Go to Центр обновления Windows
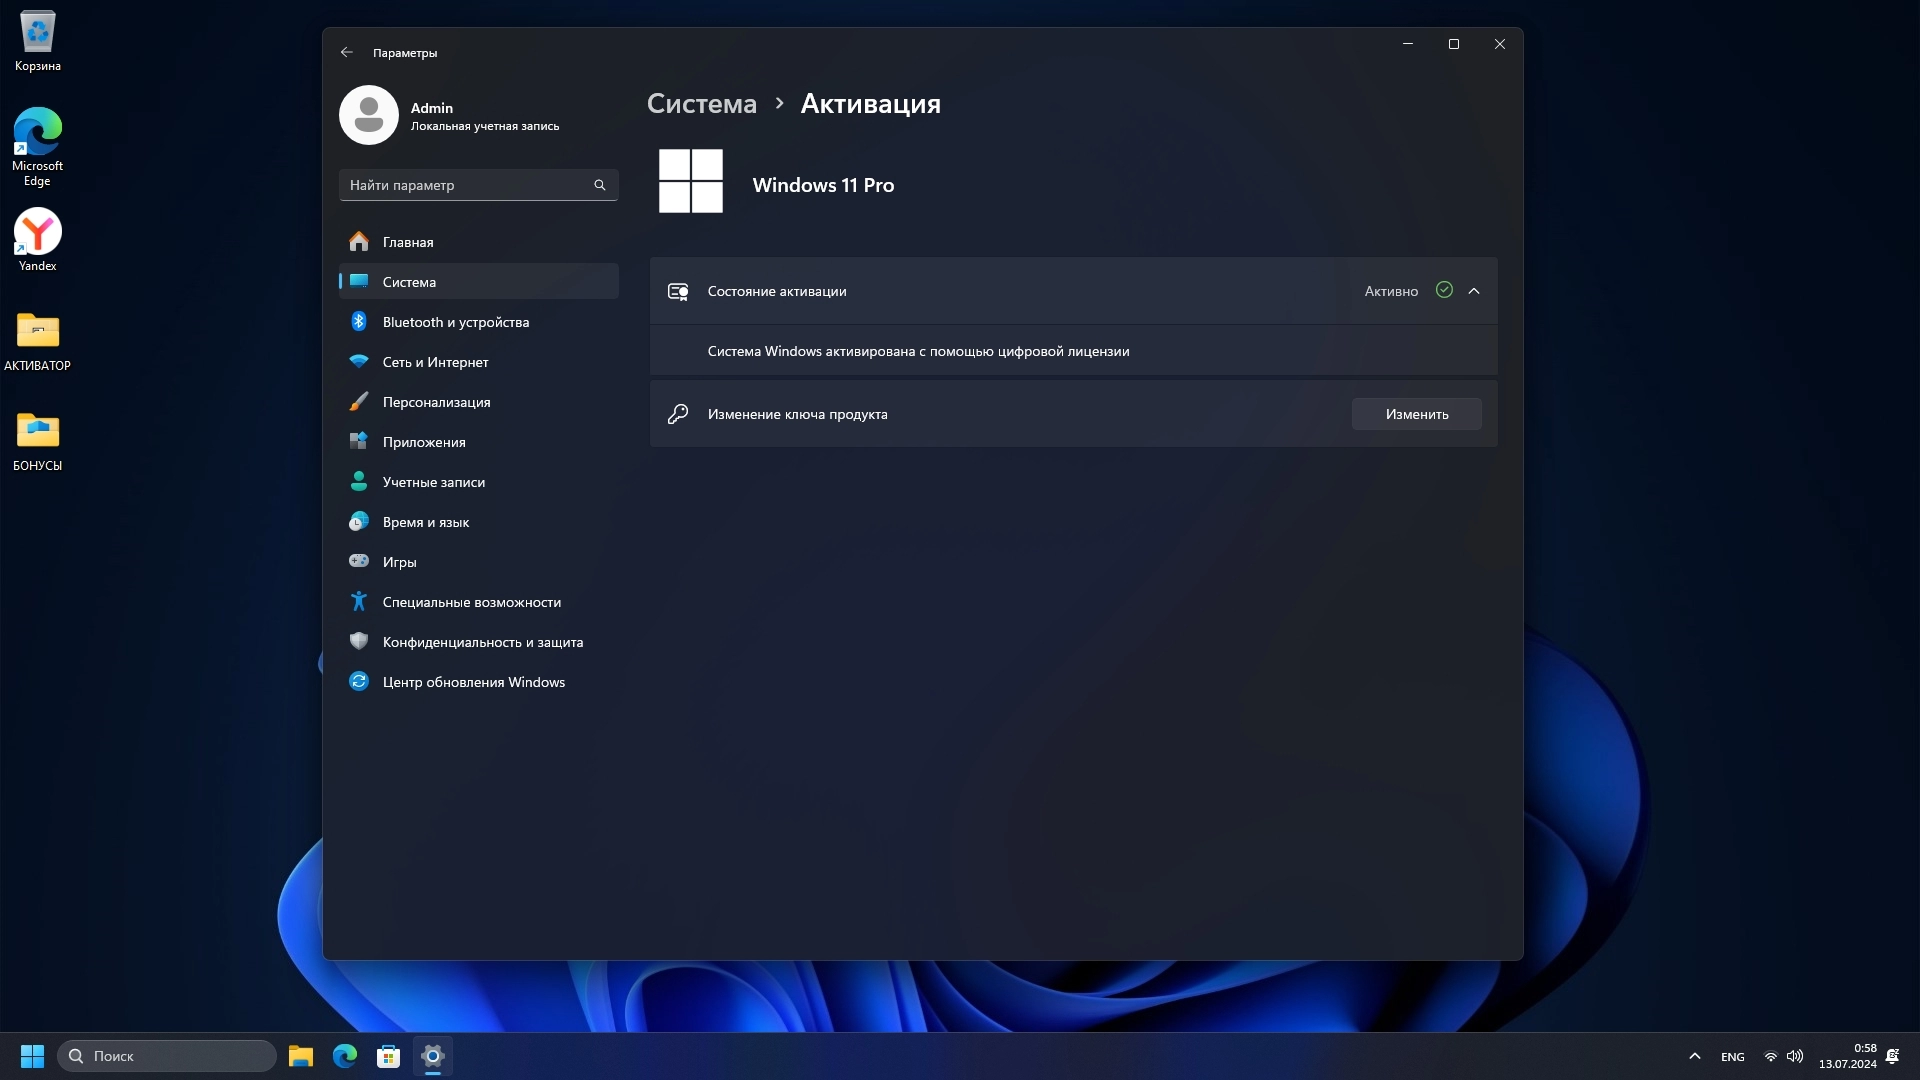The width and height of the screenshot is (1920, 1080). click(473, 682)
